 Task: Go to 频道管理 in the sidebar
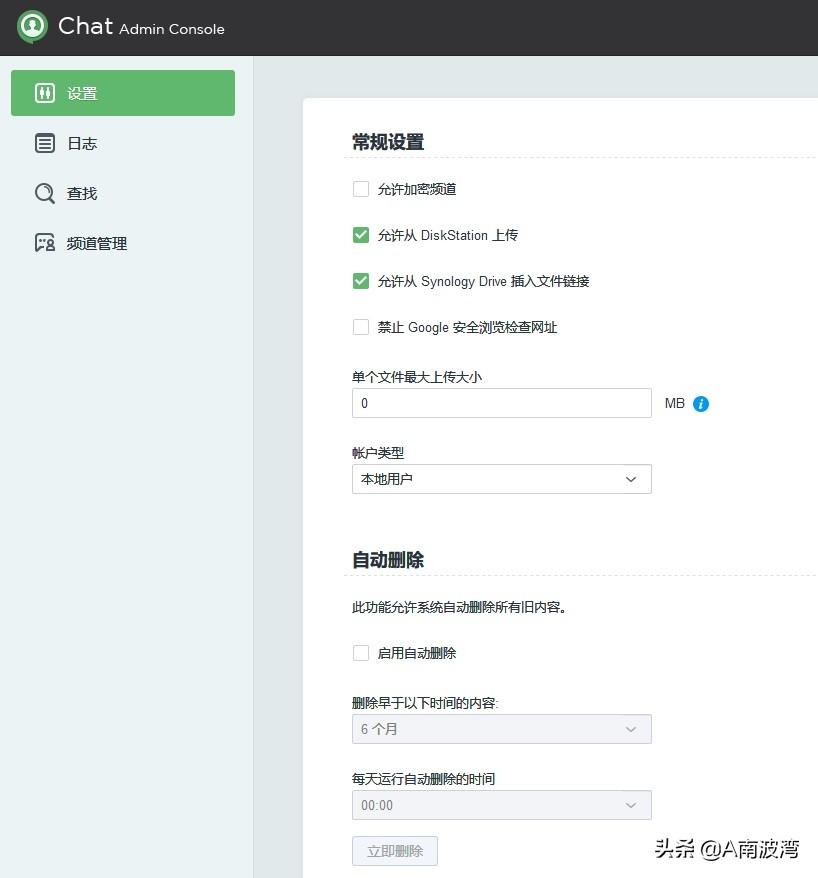coord(97,243)
